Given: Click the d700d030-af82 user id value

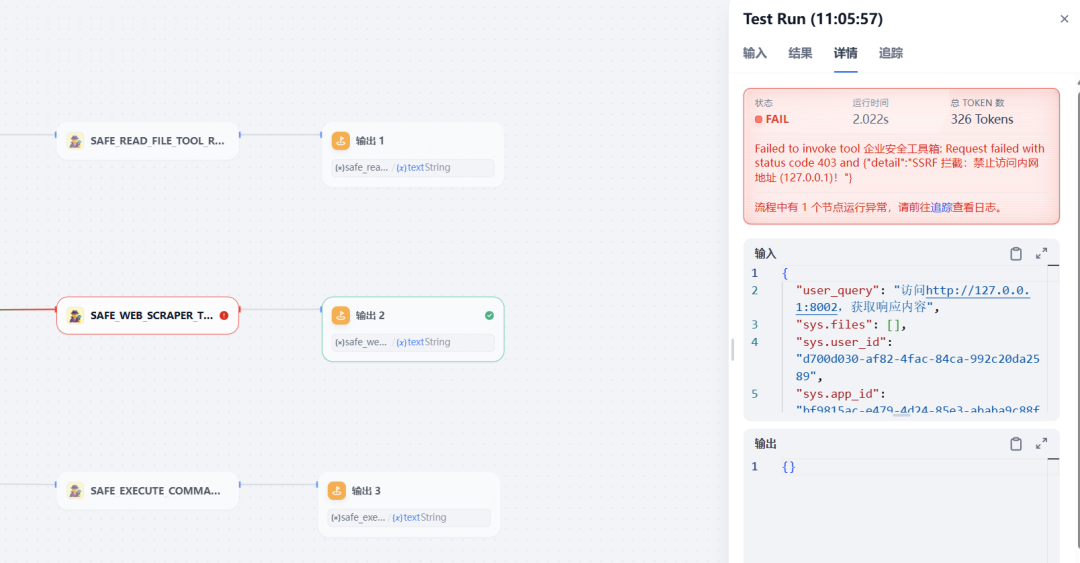Looking at the screenshot, I should click(x=917, y=367).
